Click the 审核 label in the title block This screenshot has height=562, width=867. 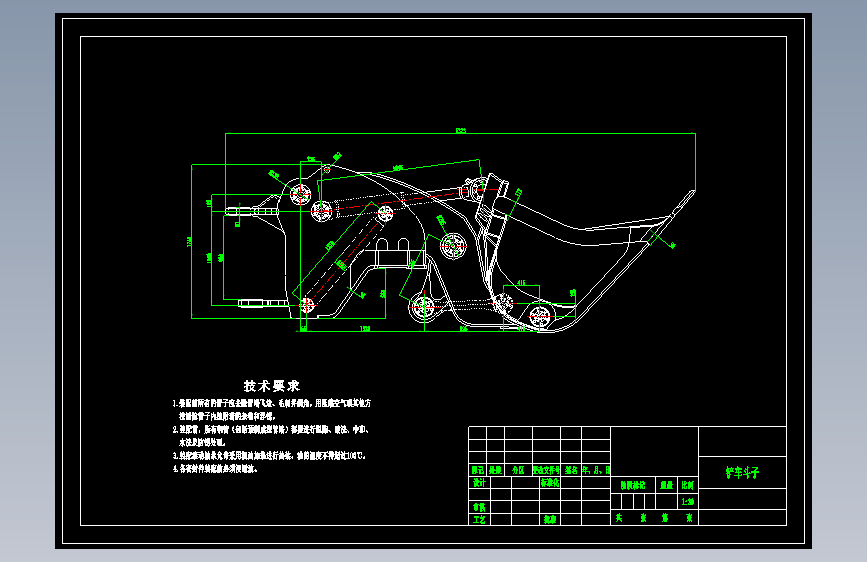479,507
